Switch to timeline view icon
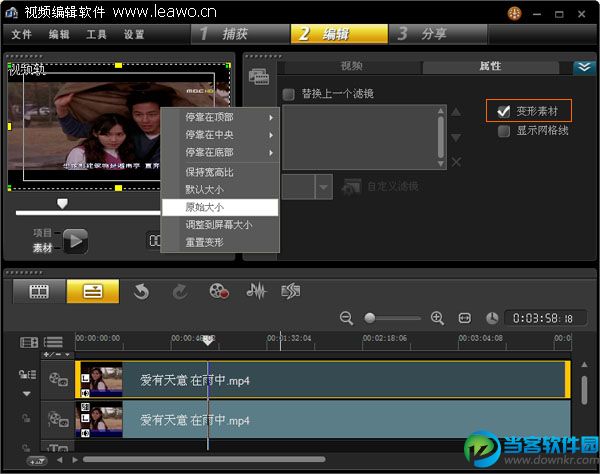This screenshot has width=600, height=474. pyautogui.click(x=92, y=291)
